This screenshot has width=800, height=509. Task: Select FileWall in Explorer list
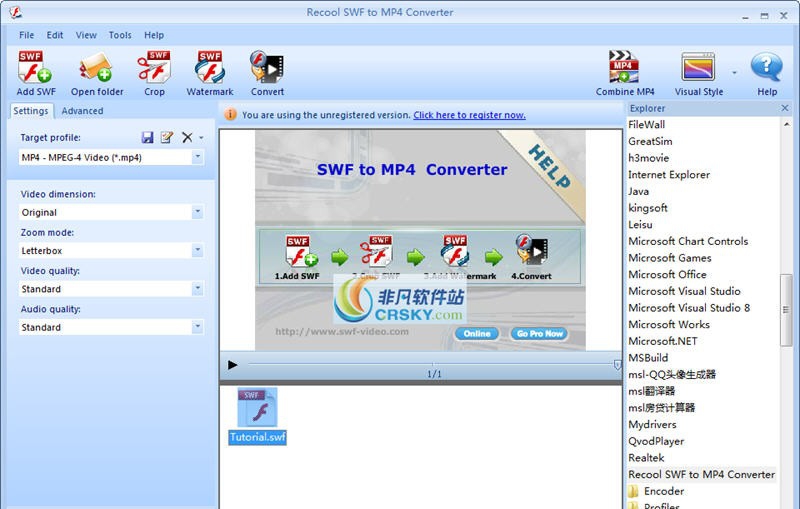coord(646,124)
